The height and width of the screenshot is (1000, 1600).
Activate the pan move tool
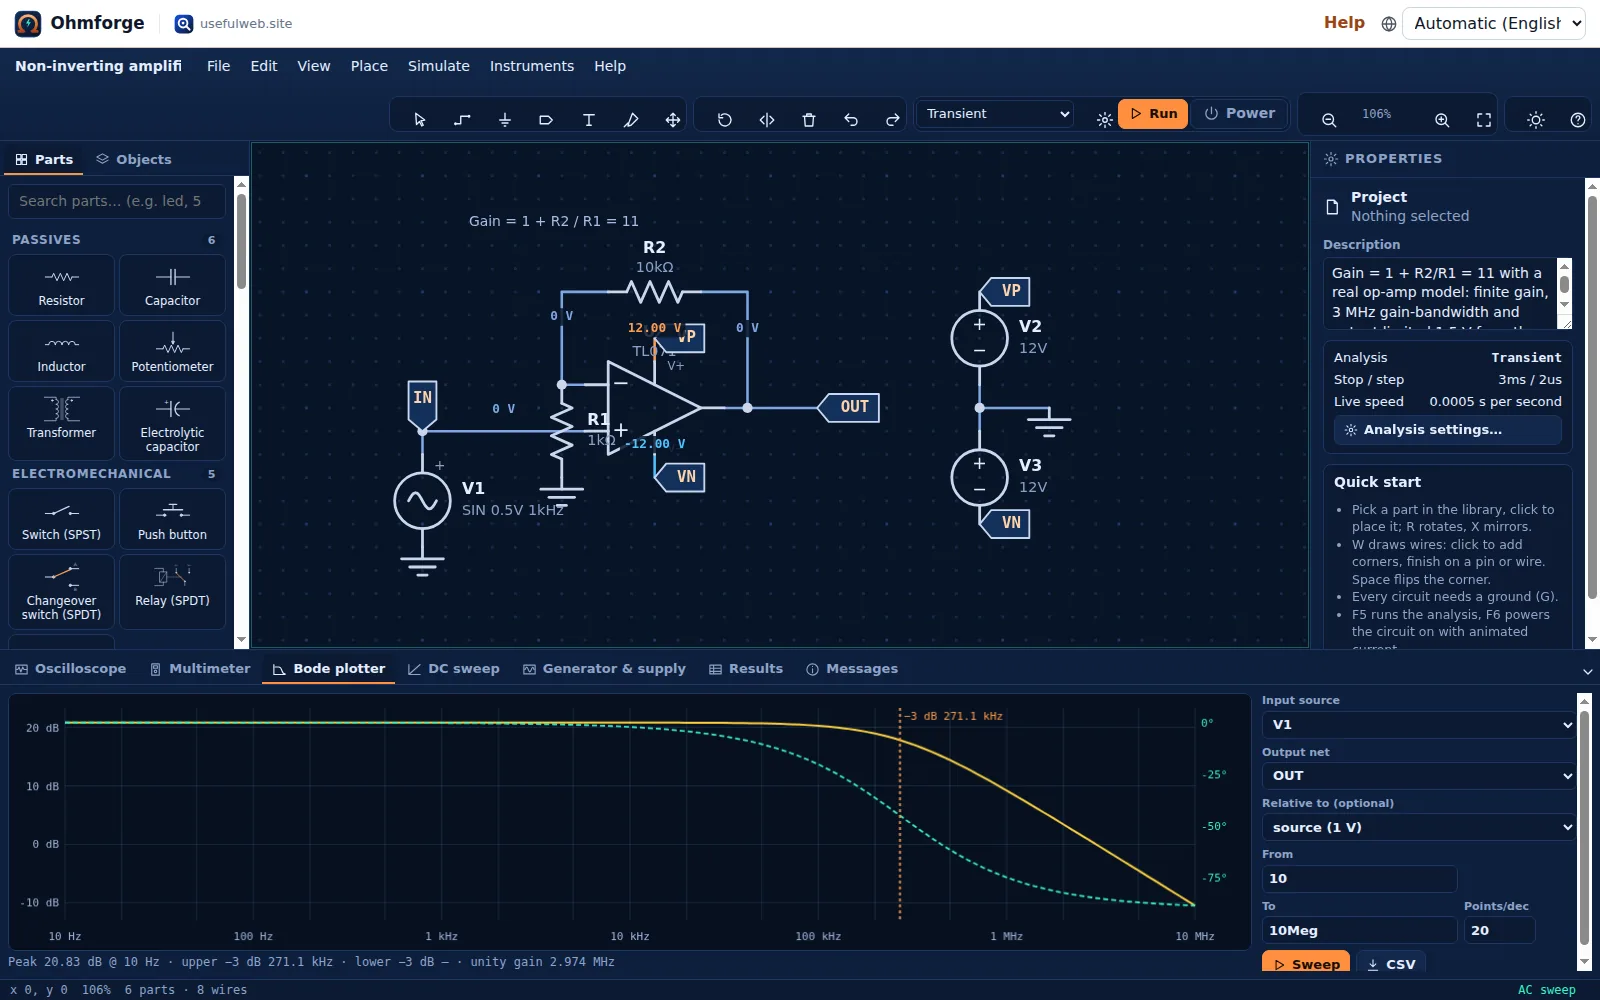pyautogui.click(x=673, y=120)
